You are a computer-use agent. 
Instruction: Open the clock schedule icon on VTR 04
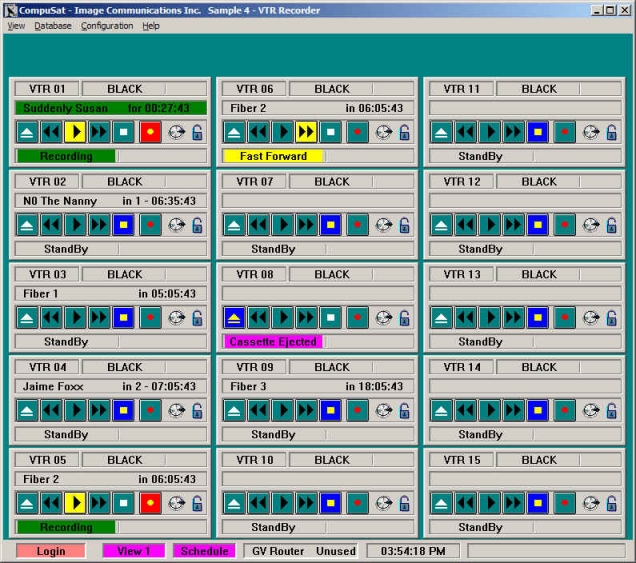click(x=176, y=410)
